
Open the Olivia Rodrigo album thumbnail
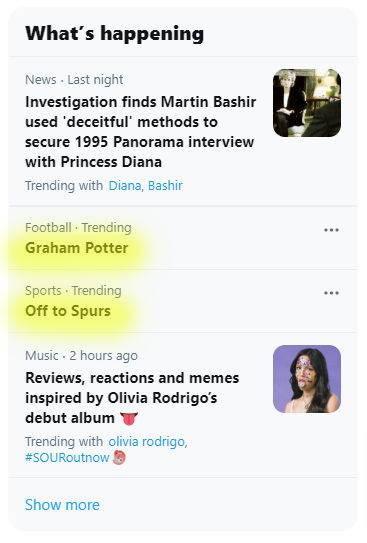coord(307,379)
